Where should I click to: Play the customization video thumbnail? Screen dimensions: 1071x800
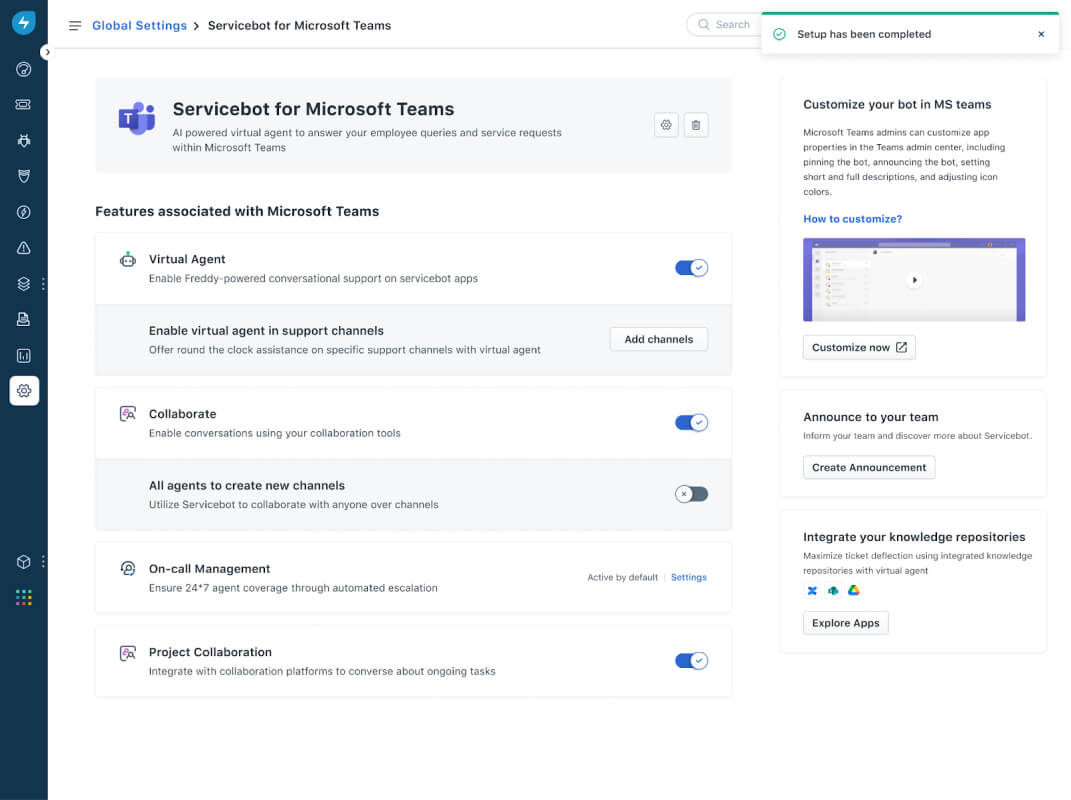914,279
